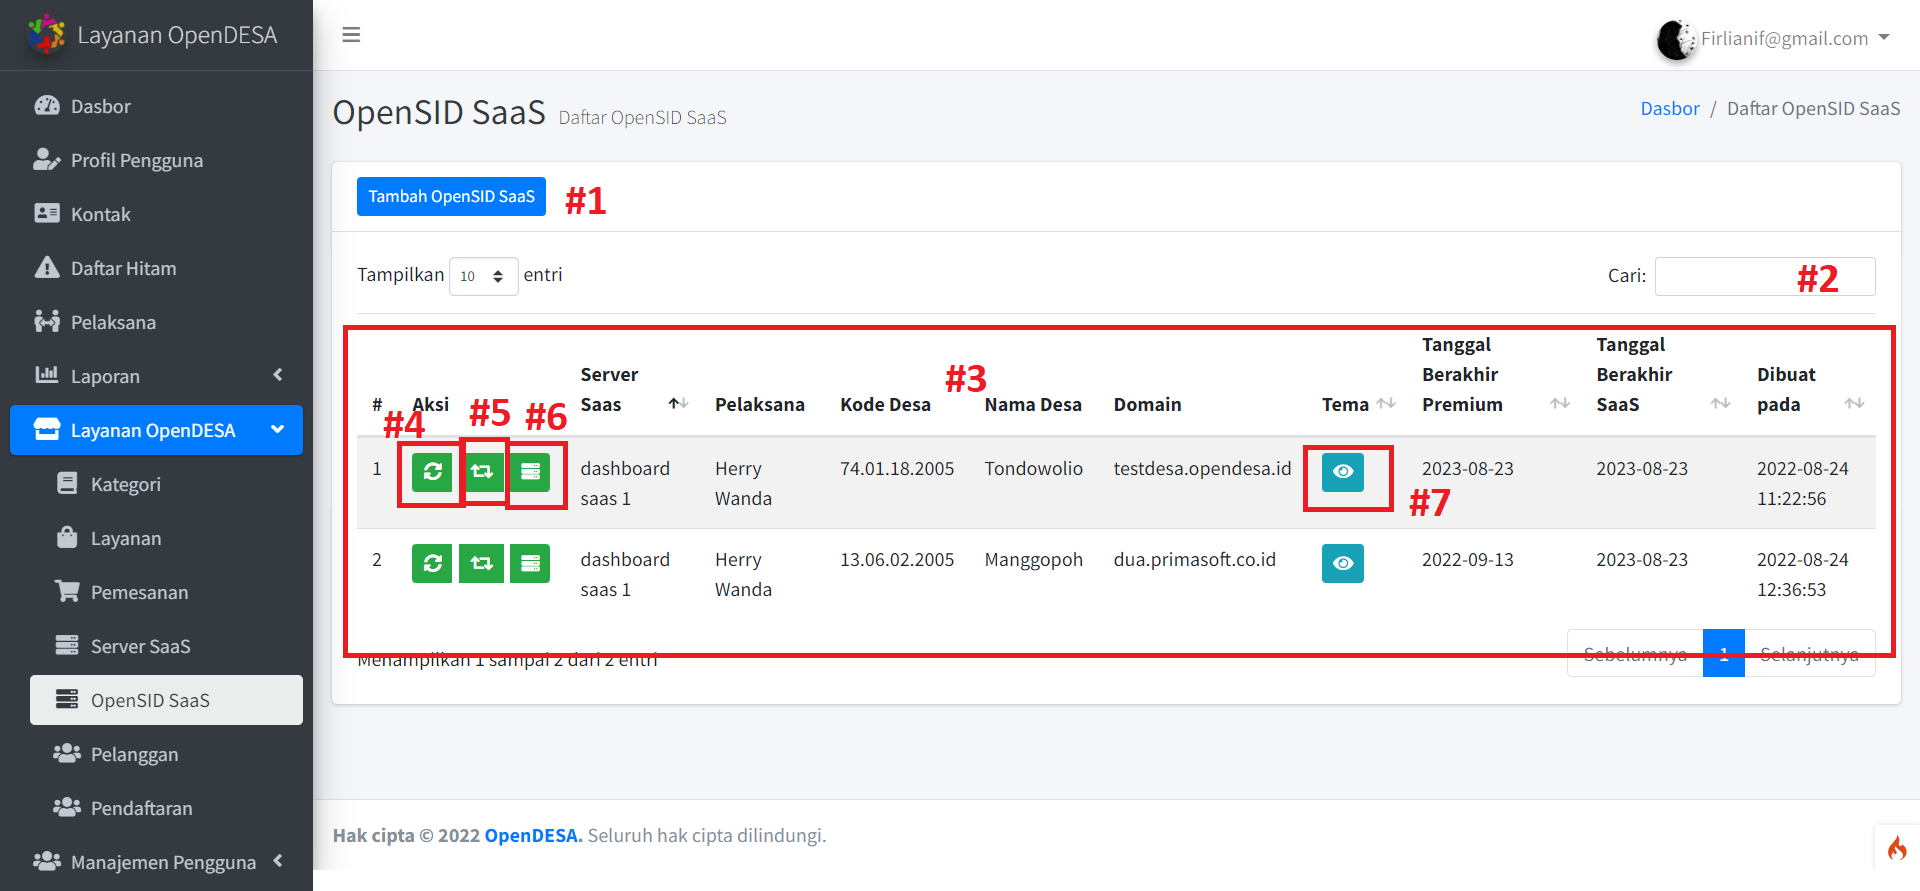Click domain dua.primasoft.co.id cell
The image size is (1920, 891).
click(x=1194, y=559)
